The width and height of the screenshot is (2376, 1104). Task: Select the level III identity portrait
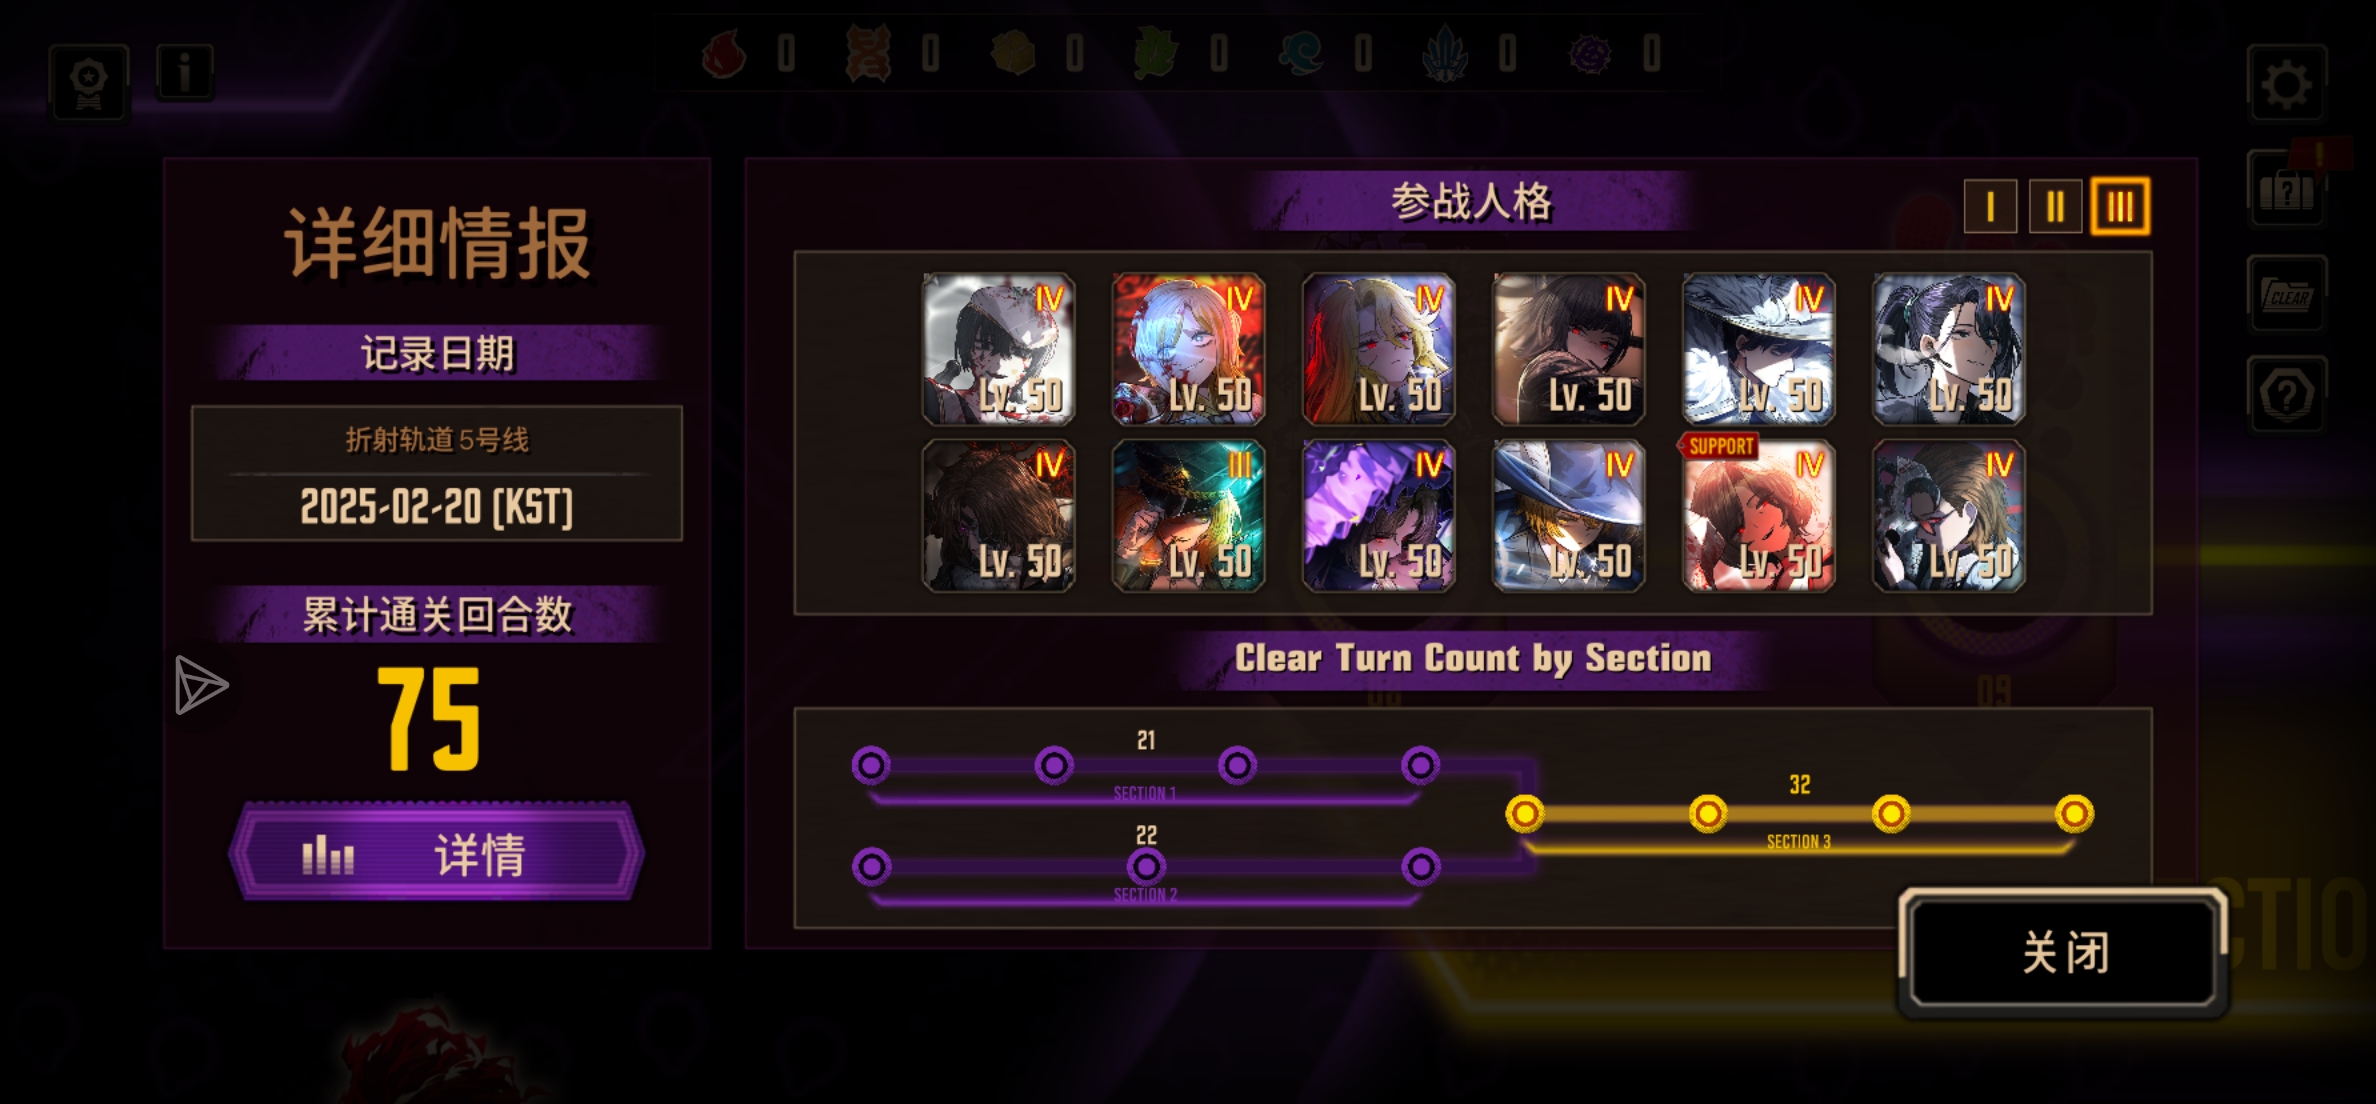[1188, 515]
